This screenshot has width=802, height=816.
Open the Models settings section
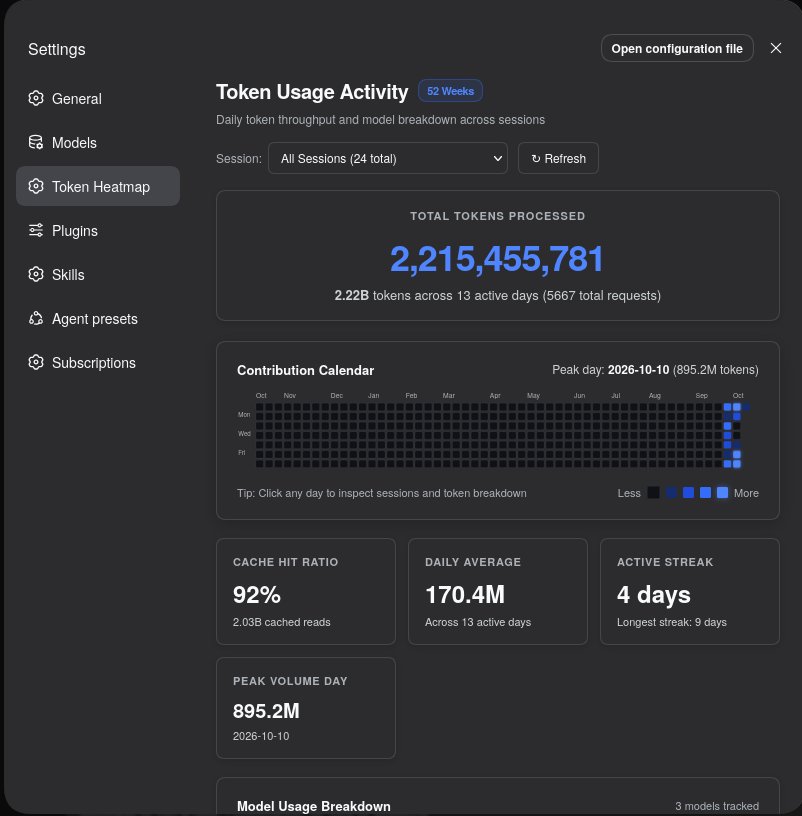coord(98,143)
